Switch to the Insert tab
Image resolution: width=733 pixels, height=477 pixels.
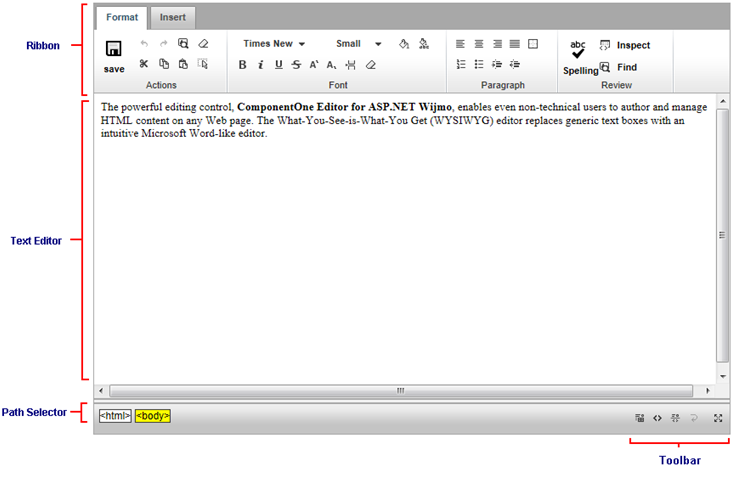[172, 18]
